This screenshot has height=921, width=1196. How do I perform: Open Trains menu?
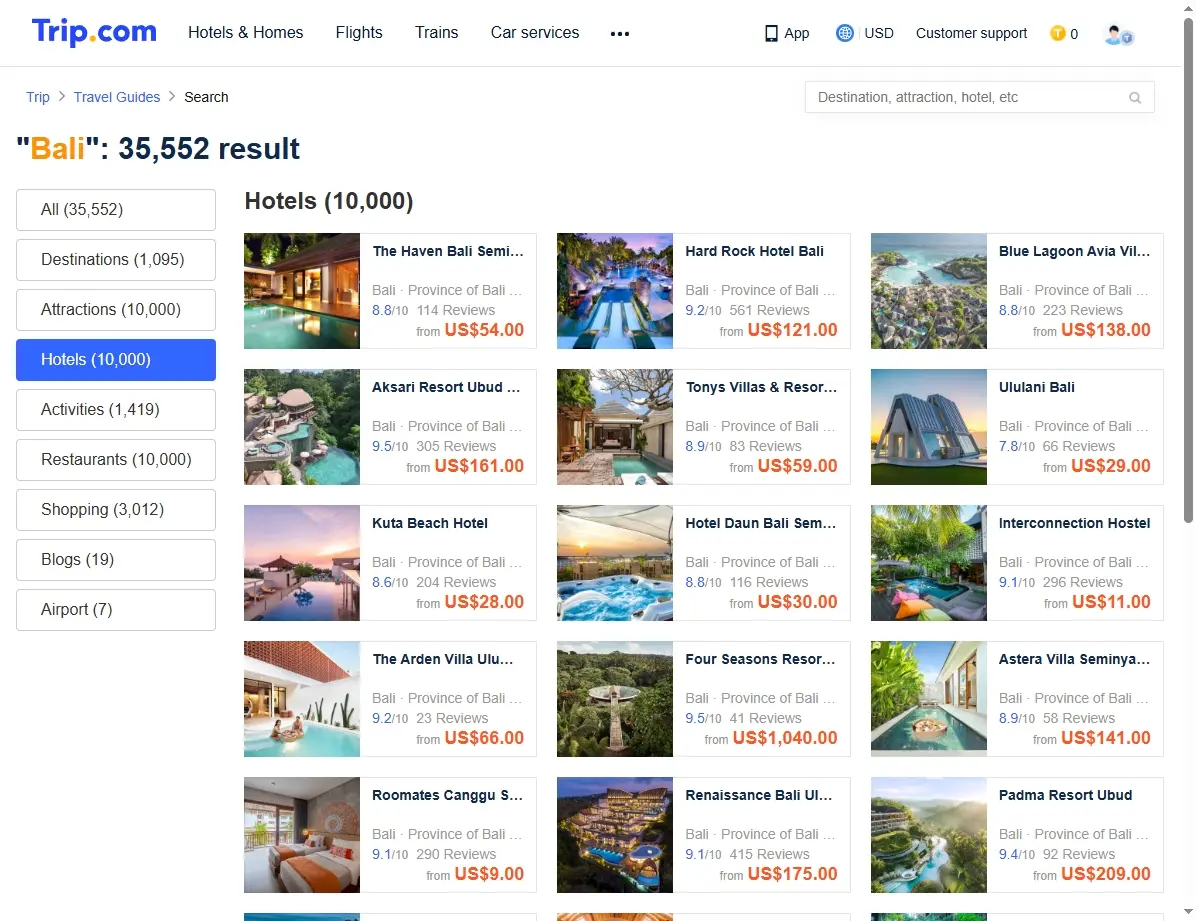[436, 33]
